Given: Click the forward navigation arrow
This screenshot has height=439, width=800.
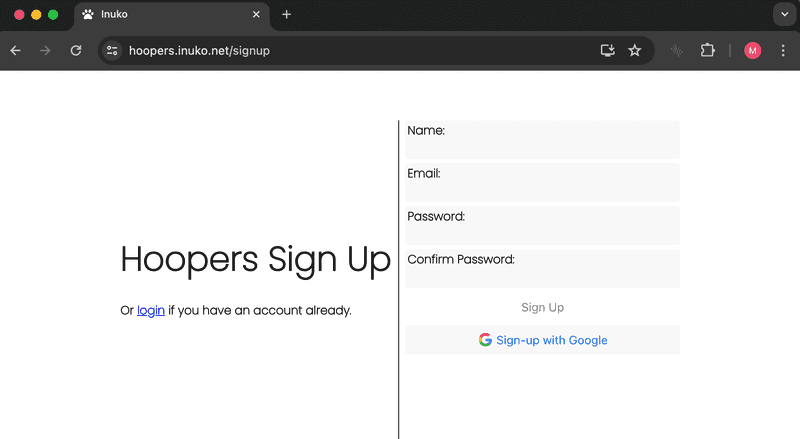Looking at the screenshot, I should [x=45, y=51].
